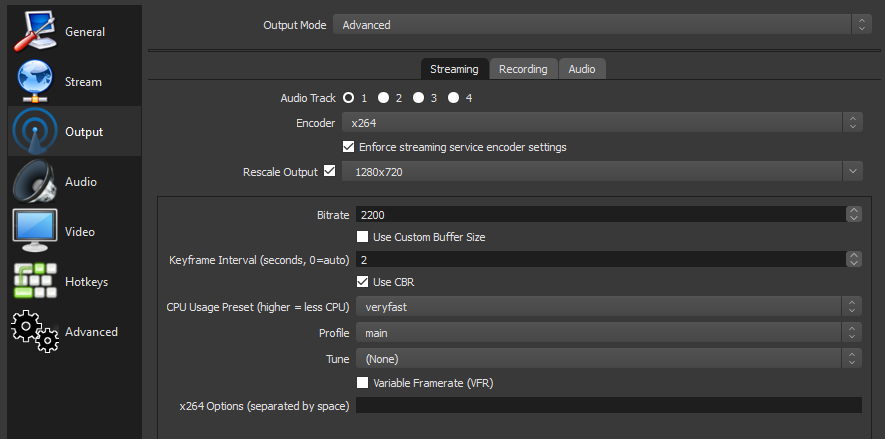
Task: Open Advanced settings gears icon
Action: [x=34, y=332]
